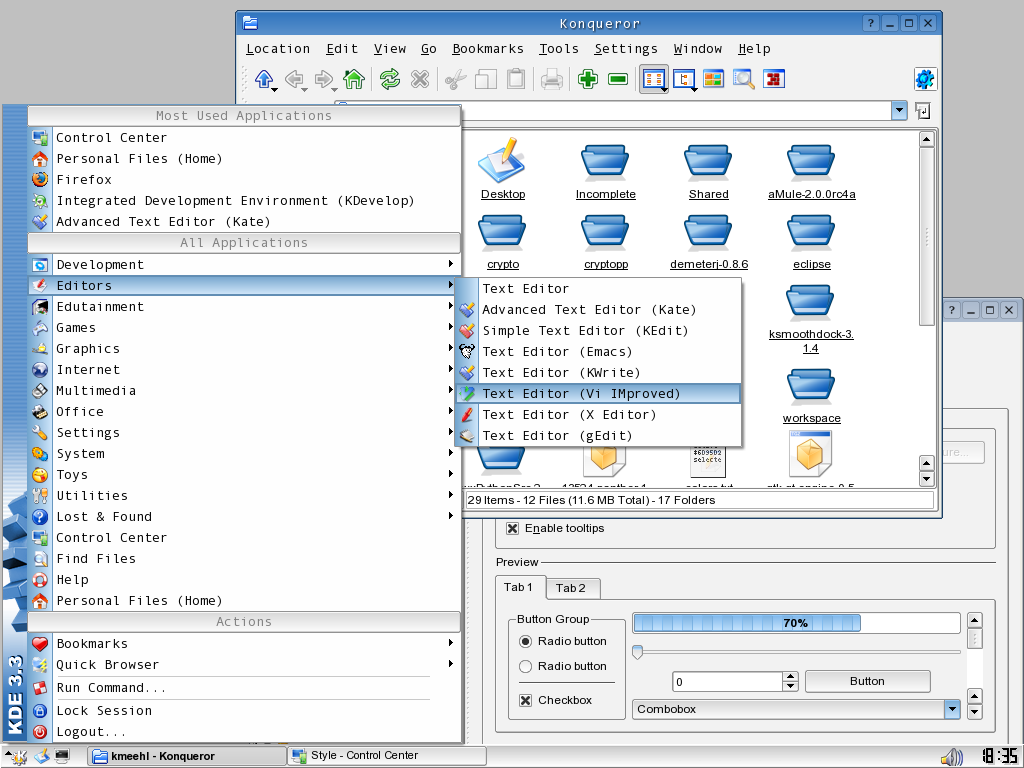The image size is (1024, 768).
Task: Open the Settings menu in Konqueror menu bar
Action: [626, 49]
